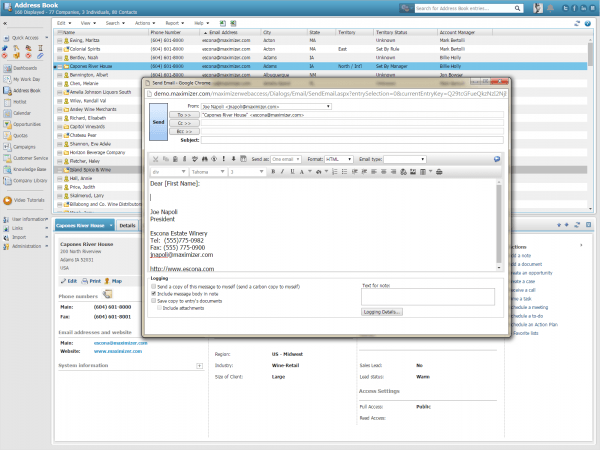
Task: Insert a bulleted list
Action: (x=344, y=172)
